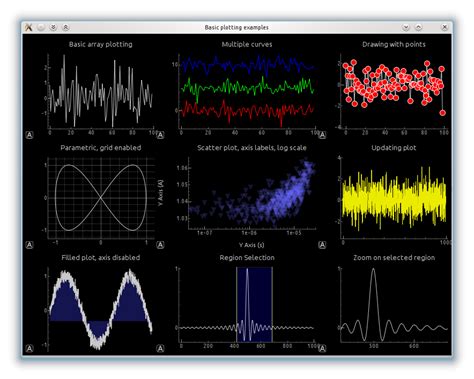Click auto-range A button of Parametric grid plot

[x=29, y=245]
